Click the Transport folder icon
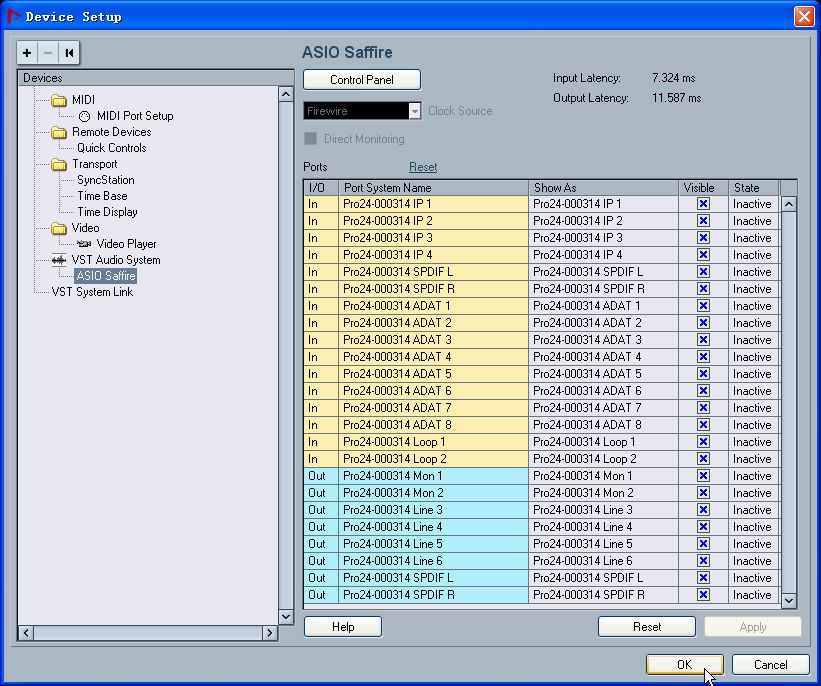This screenshot has width=821, height=686. point(59,164)
